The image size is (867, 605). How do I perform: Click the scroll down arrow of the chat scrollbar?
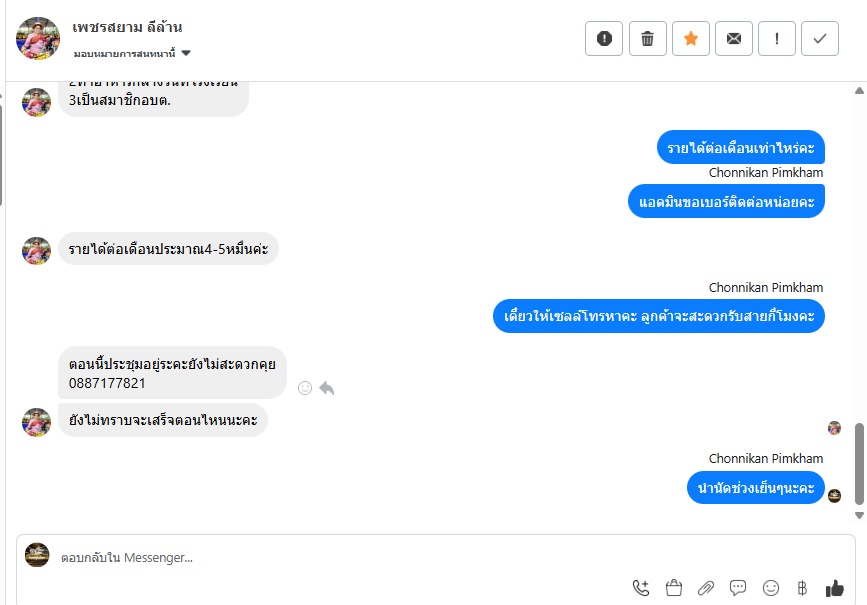coord(859,515)
